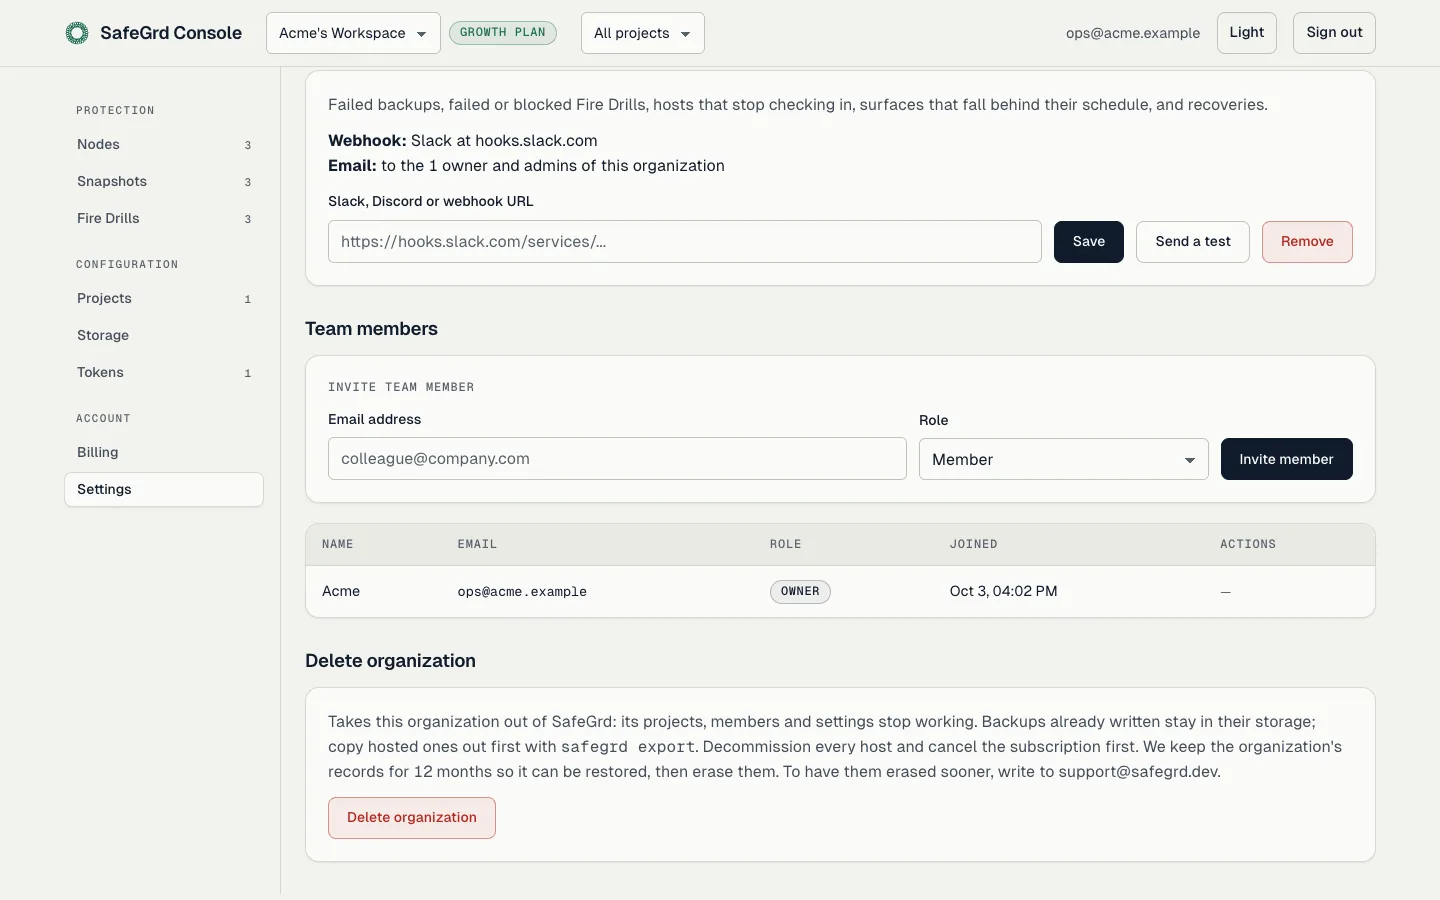The height and width of the screenshot is (900, 1440).
Task: Open the Acme's Workspace dropdown
Action: click(353, 33)
